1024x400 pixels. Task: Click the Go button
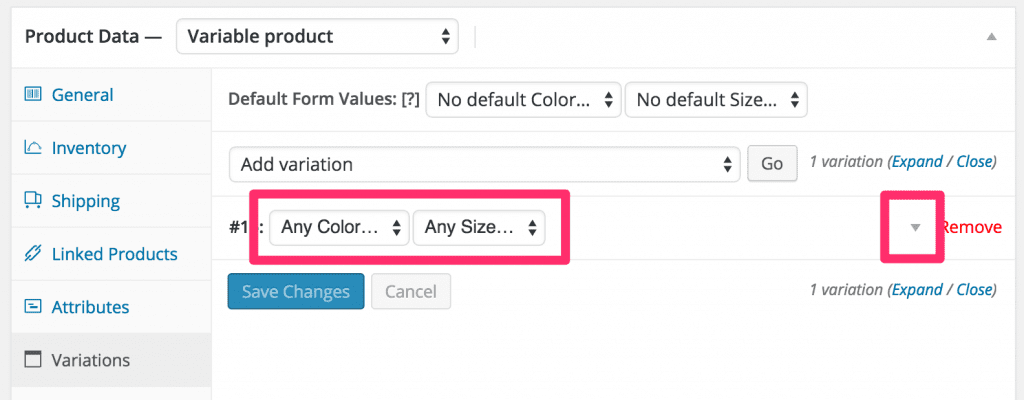[772, 163]
